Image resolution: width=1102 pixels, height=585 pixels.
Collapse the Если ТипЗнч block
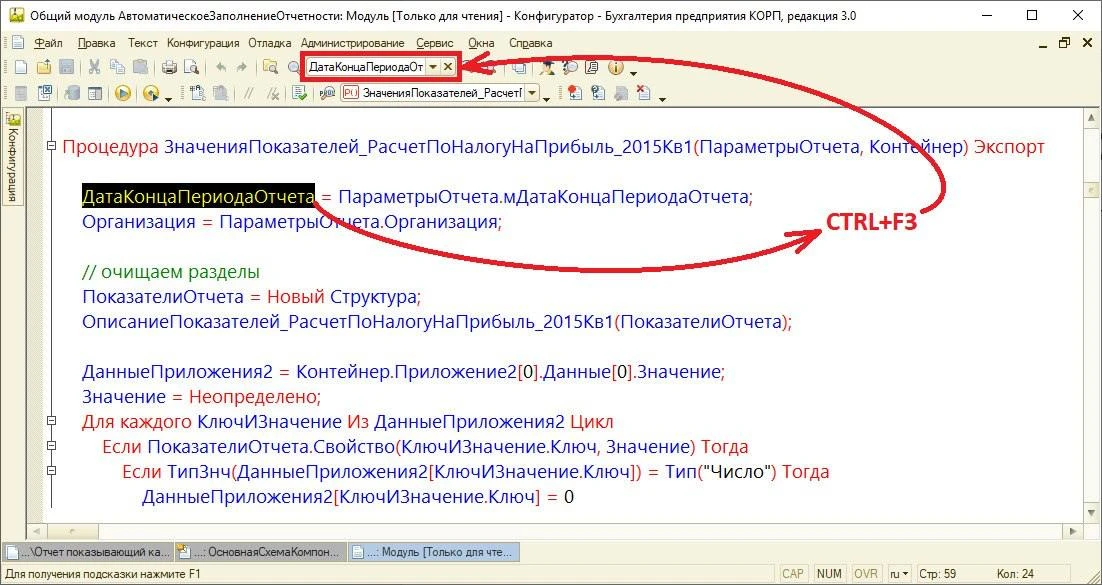(x=51, y=472)
